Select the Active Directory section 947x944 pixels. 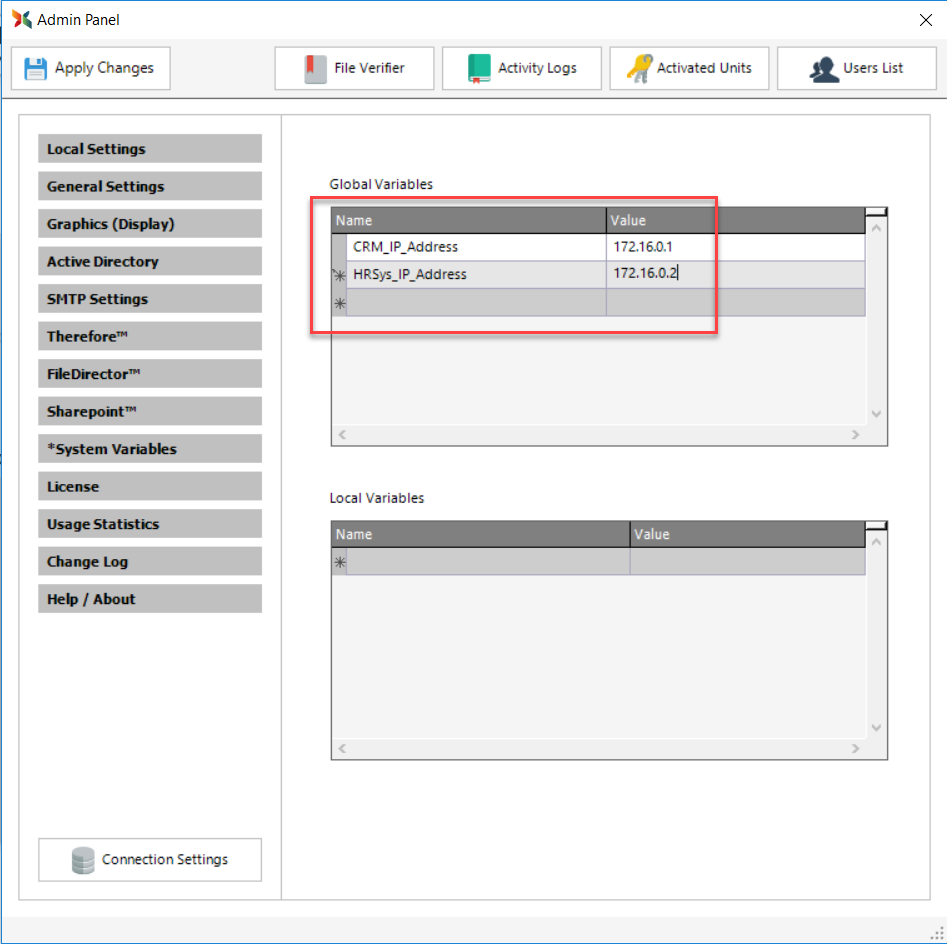pos(150,261)
